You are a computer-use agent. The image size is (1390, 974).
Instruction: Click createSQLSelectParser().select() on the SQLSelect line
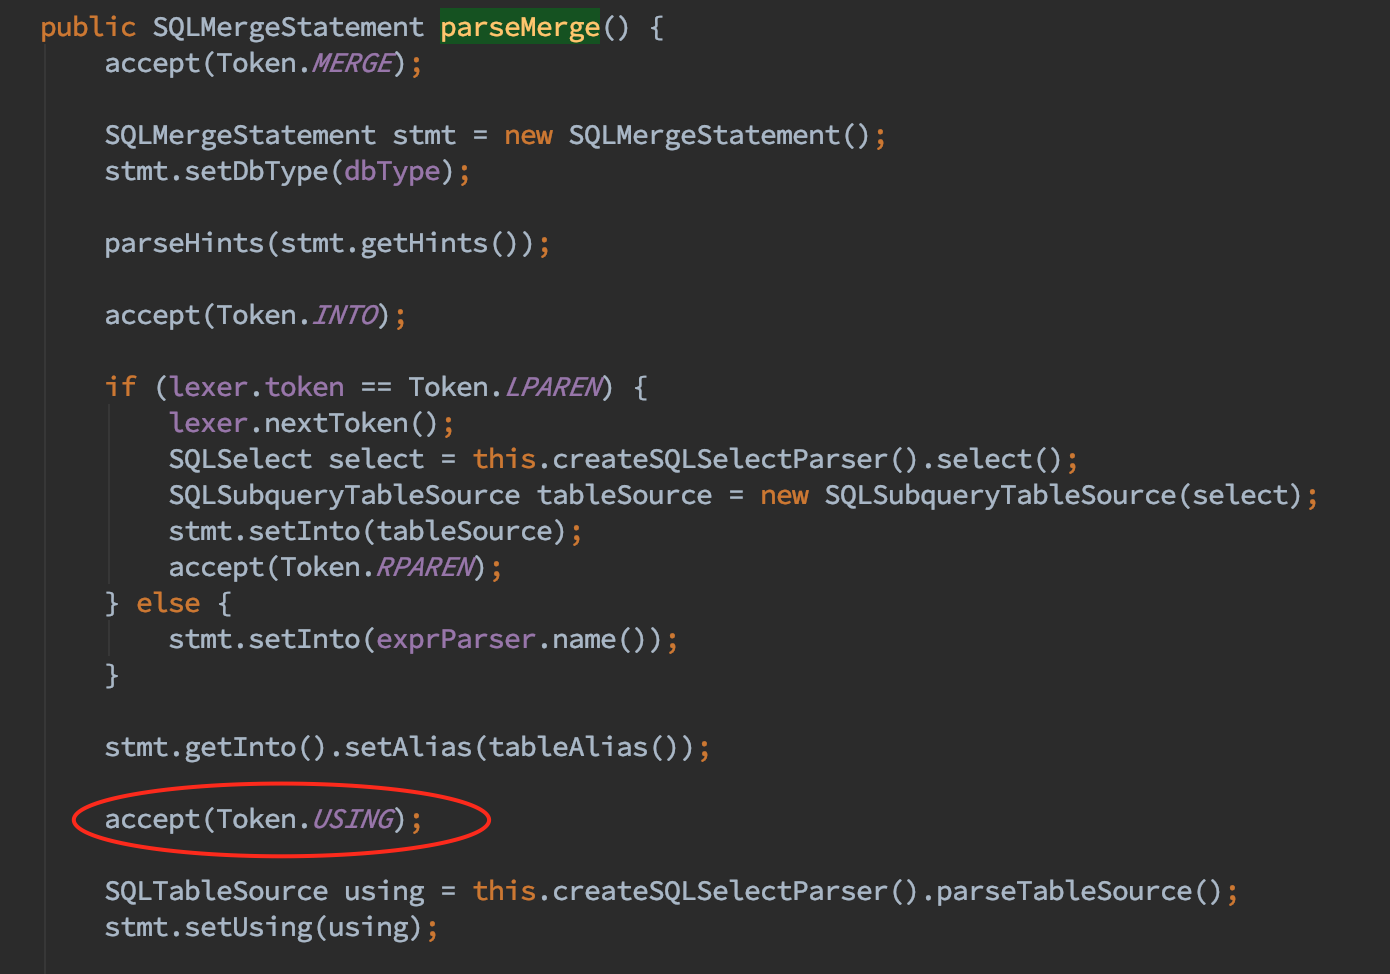(808, 460)
